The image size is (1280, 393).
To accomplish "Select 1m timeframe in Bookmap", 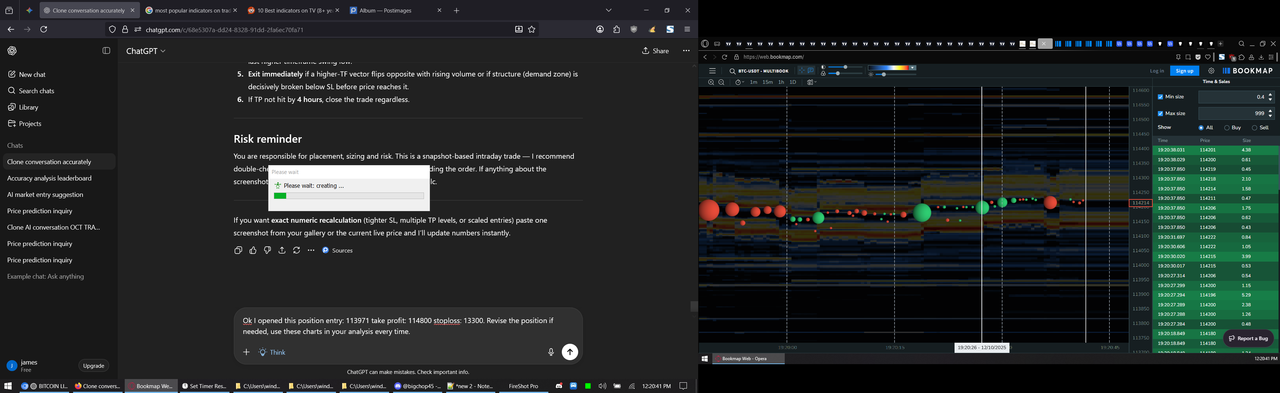I will click(753, 82).
